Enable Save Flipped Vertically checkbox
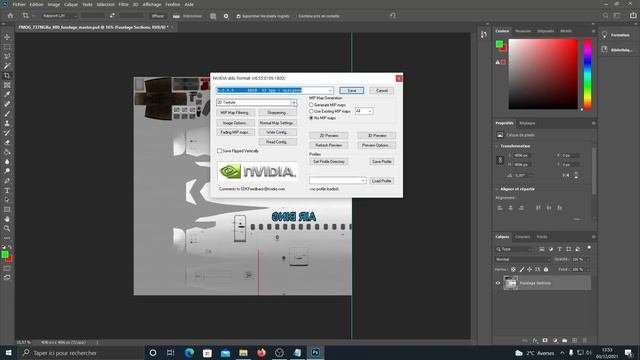This screenshot has width=640, height=360. point(220,151)
